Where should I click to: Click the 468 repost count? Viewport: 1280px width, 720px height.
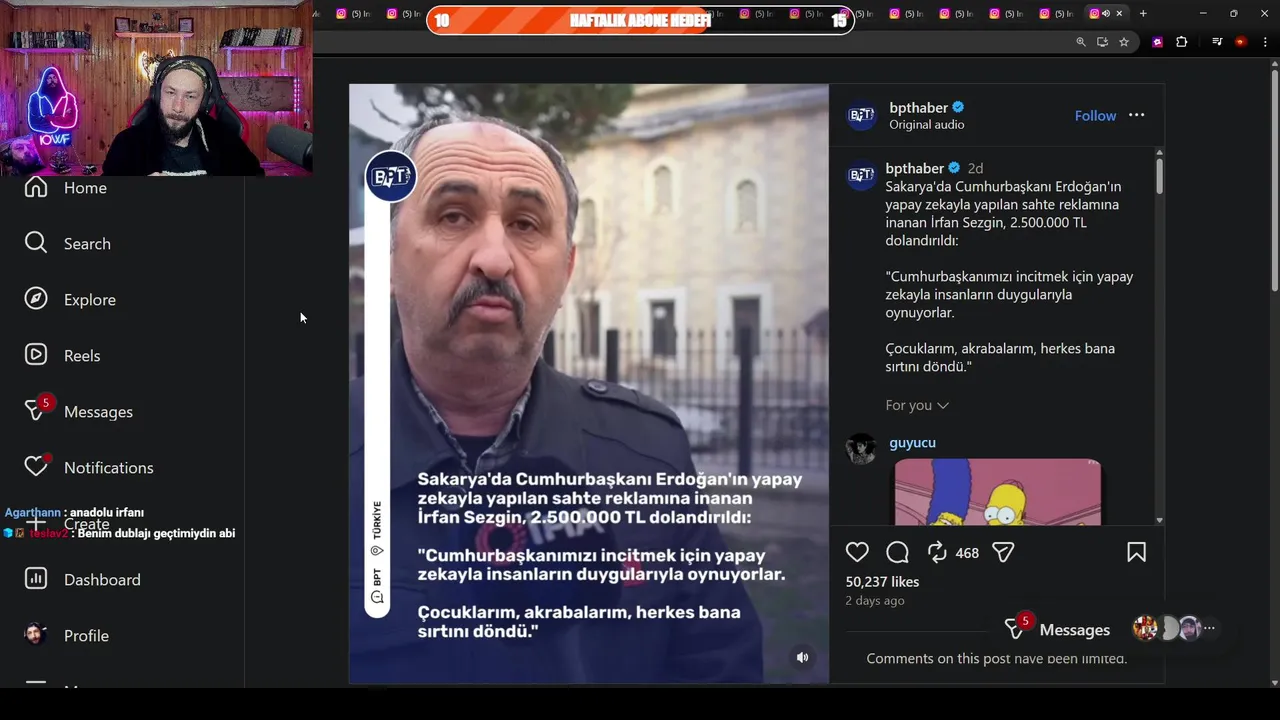[x=967, y=552]
